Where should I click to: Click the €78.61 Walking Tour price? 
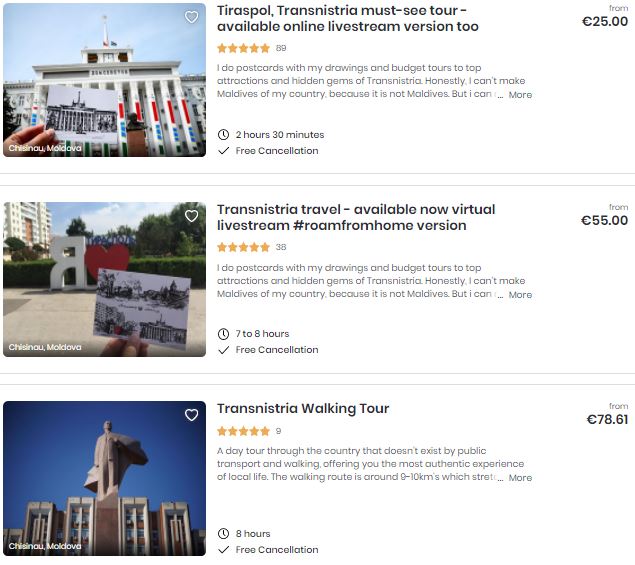click(607, 419)
